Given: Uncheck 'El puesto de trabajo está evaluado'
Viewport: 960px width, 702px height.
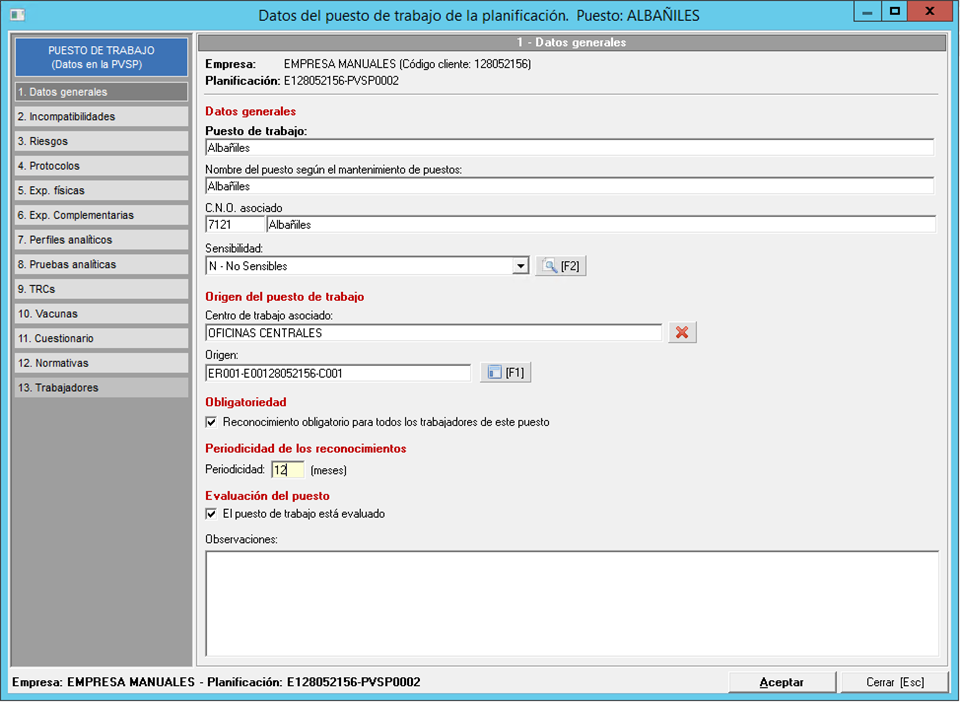Looking at the screenshot, I should point(211,514).
